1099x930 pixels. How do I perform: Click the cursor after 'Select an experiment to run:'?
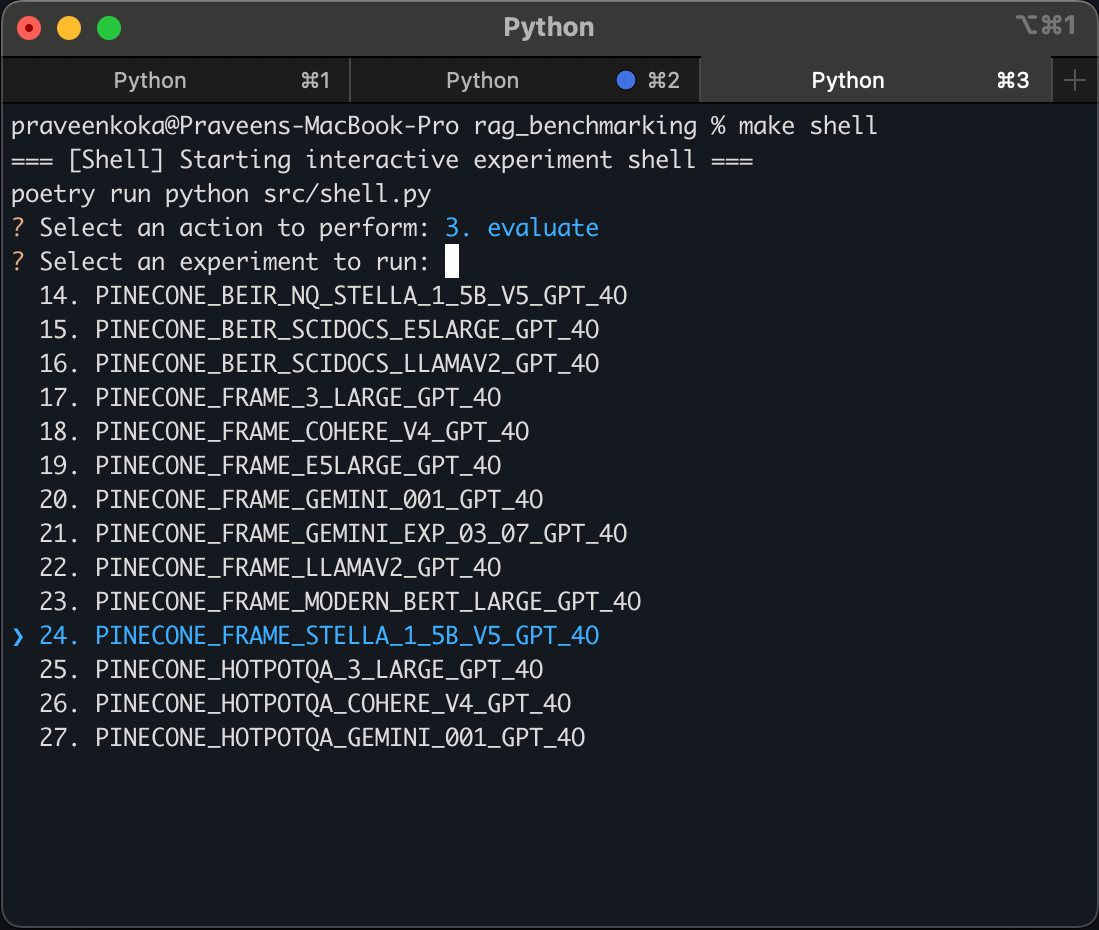452,261
